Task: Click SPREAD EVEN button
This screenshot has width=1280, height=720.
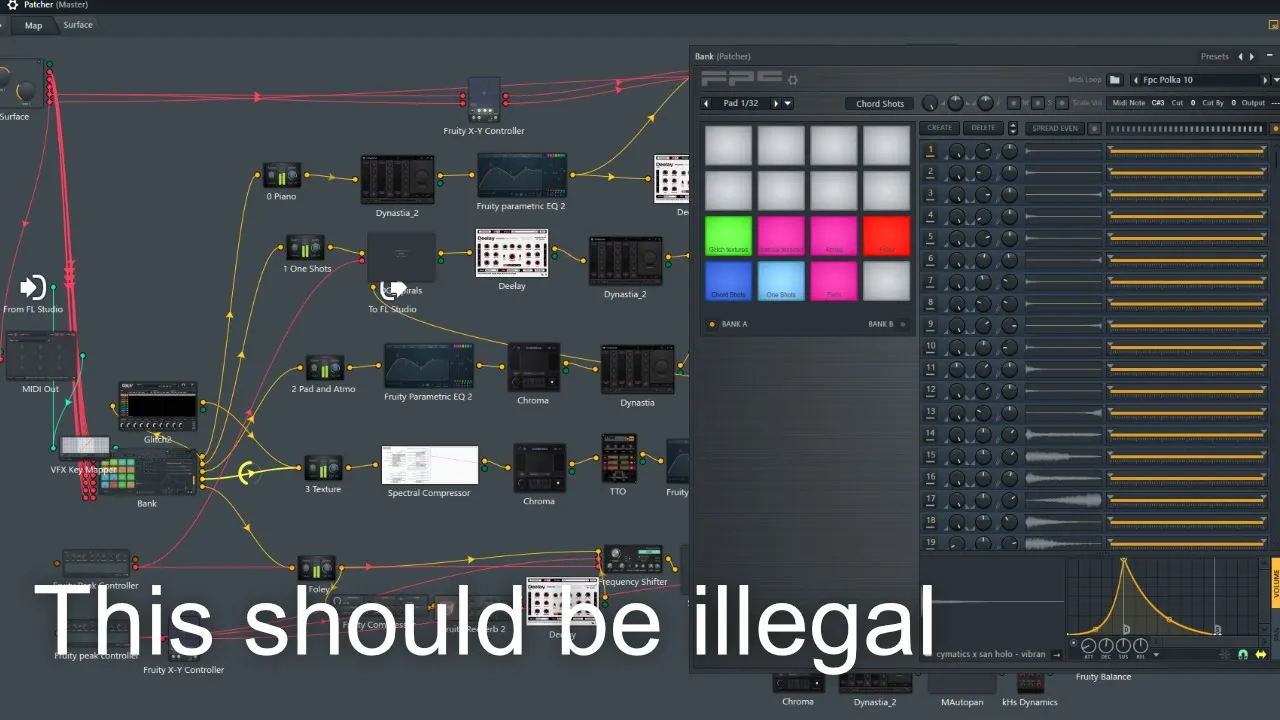Action: click(x=1055, y=128)
